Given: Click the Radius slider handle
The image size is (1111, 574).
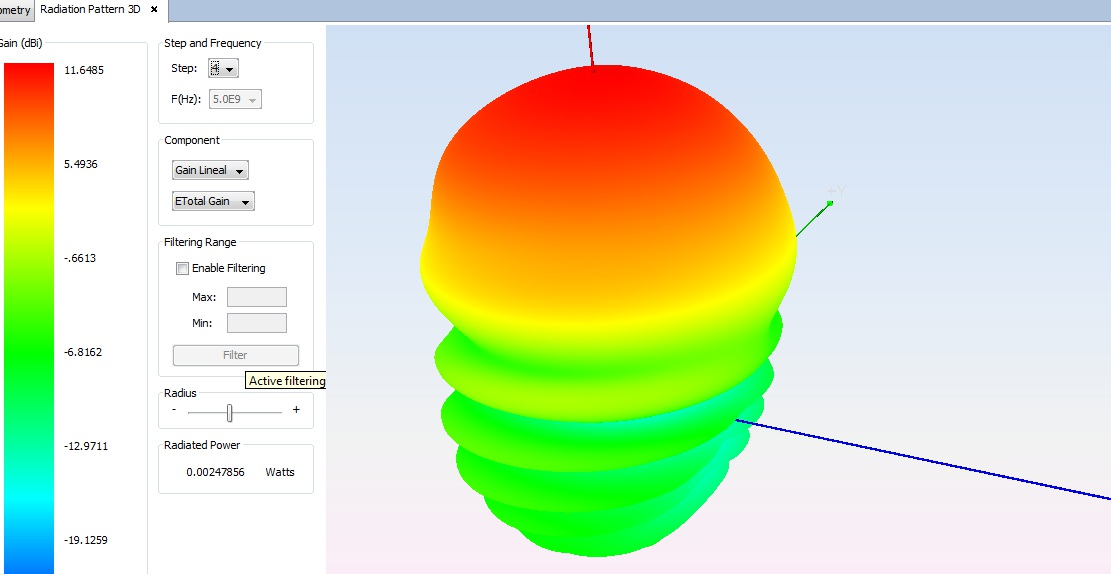Looking at the screenshot, I should 230,412.
